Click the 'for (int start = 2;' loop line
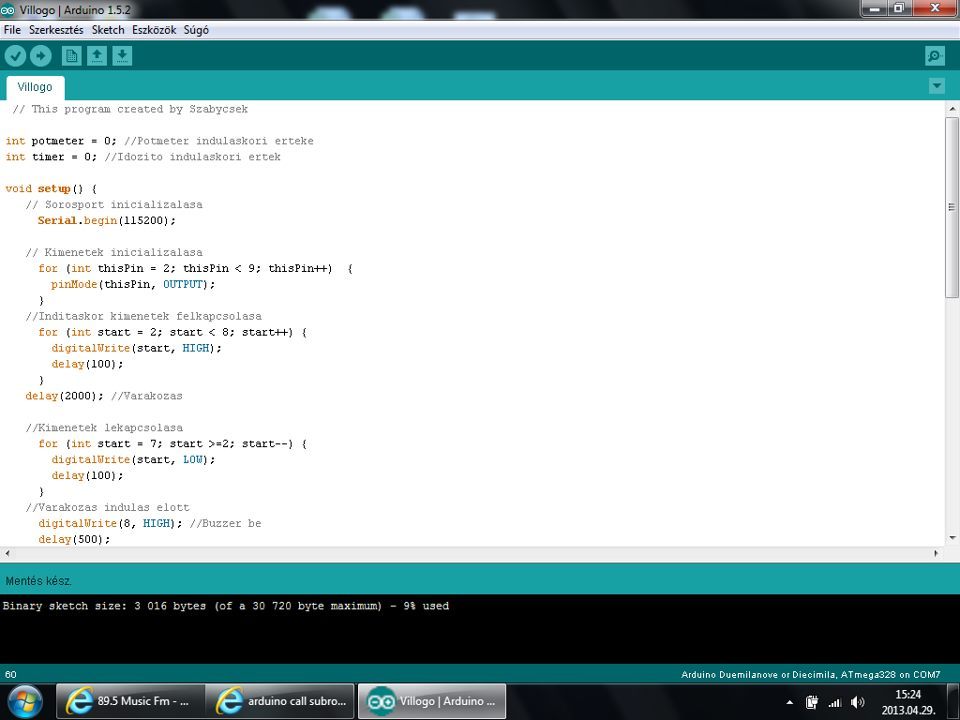The height and width of the screenshot is (720, 960). click(173, 332)
